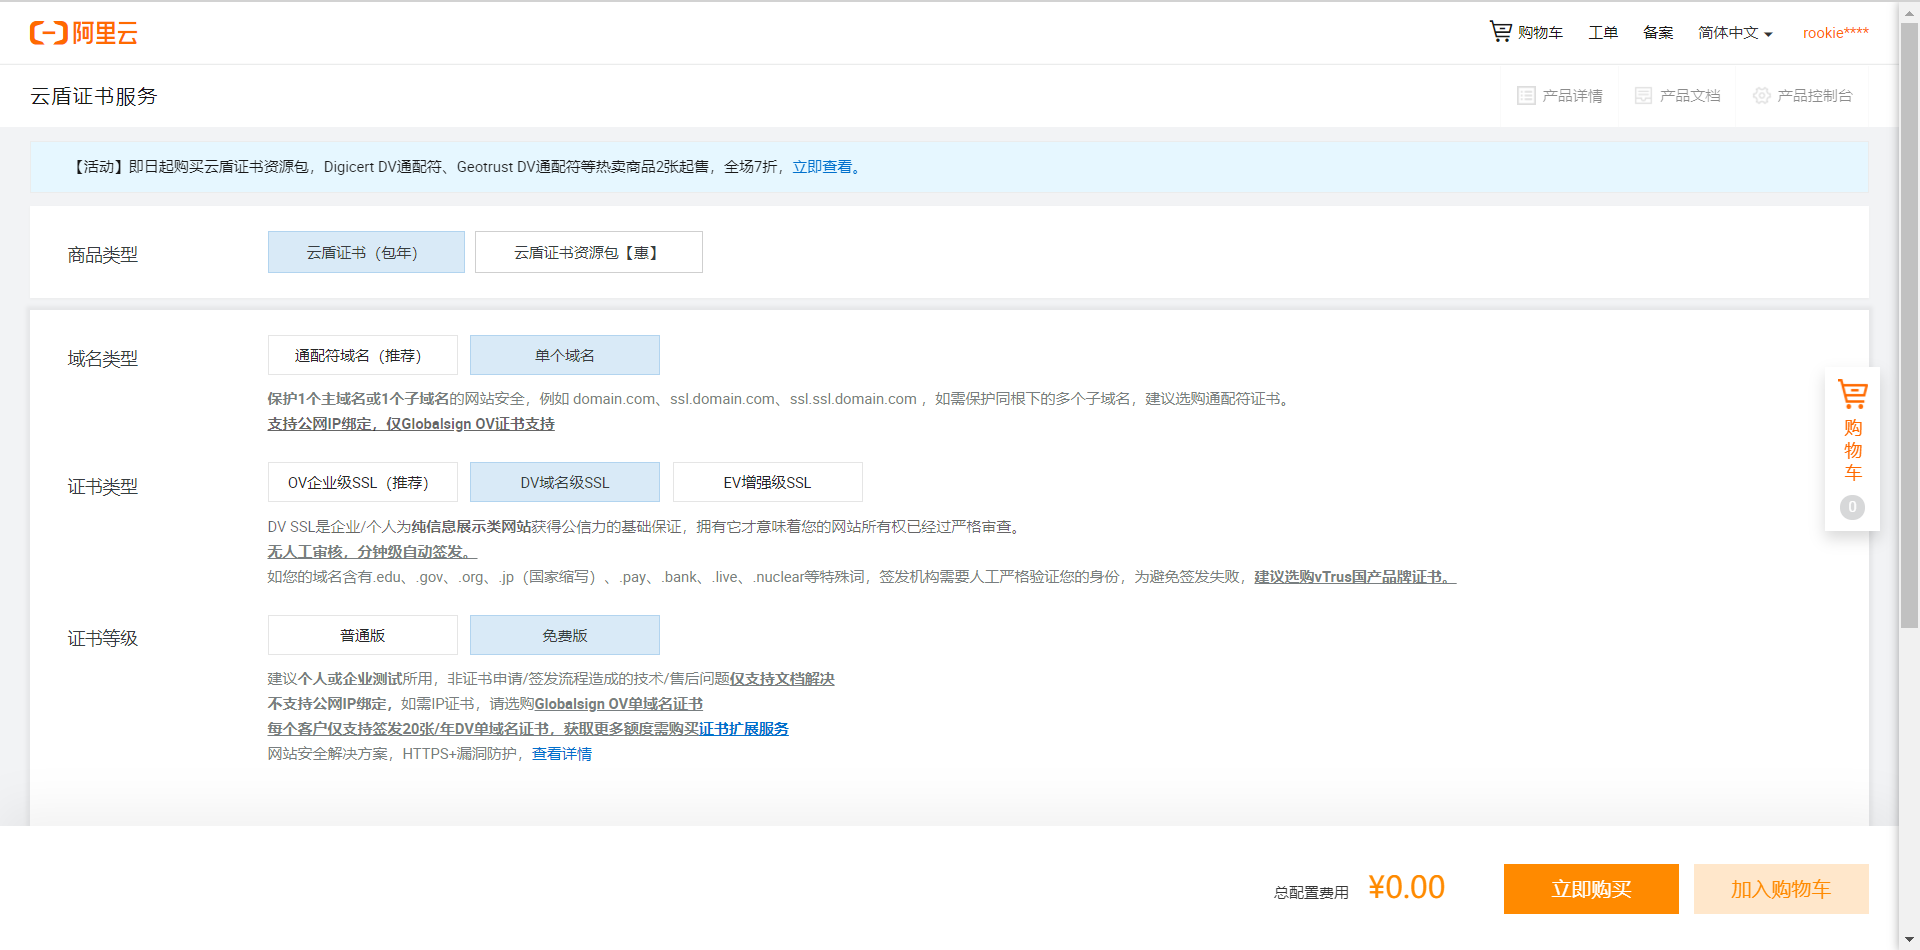Click the scrollbar down arrow
The height and width of the screenshot is (950, 1920).
click(x=1909, y=940)
